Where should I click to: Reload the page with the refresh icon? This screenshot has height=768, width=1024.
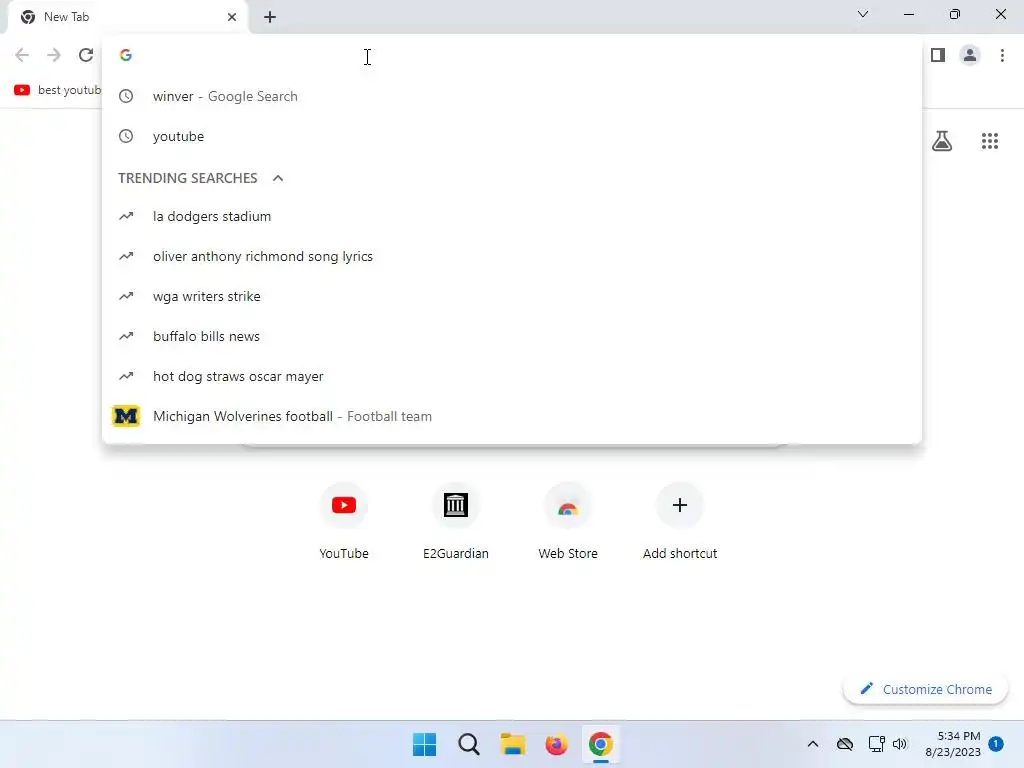click(86, 55)
